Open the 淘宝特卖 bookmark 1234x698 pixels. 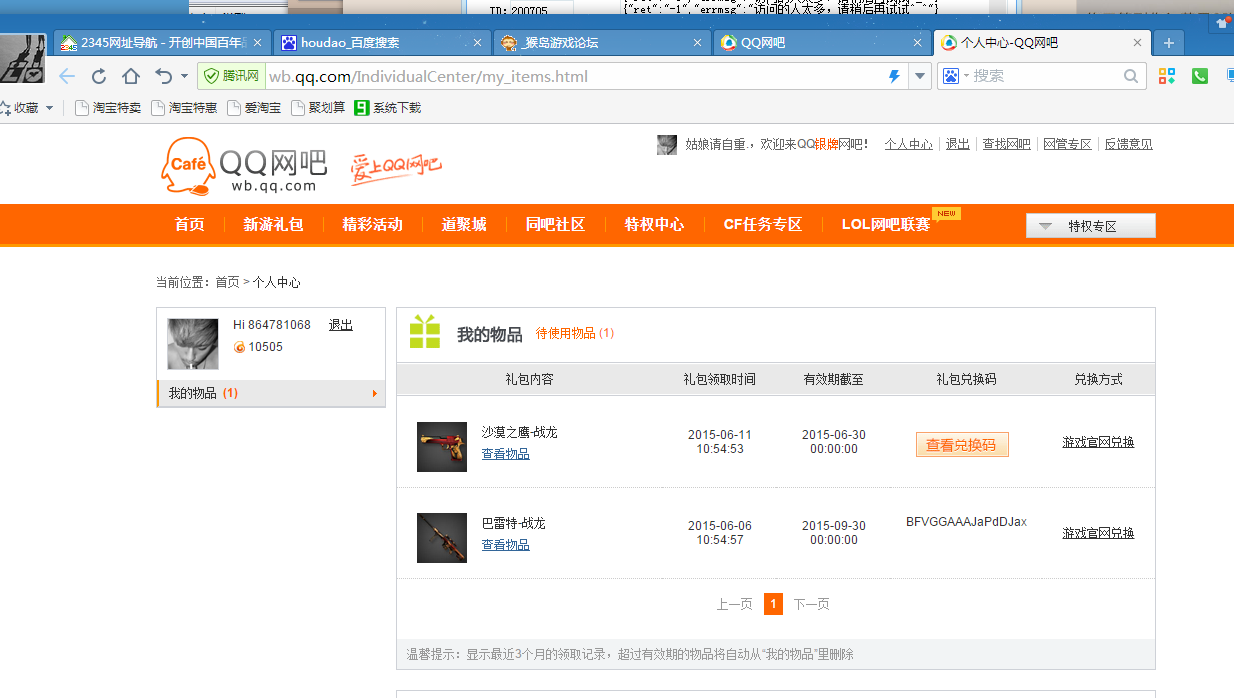click(x=108, y=108)
